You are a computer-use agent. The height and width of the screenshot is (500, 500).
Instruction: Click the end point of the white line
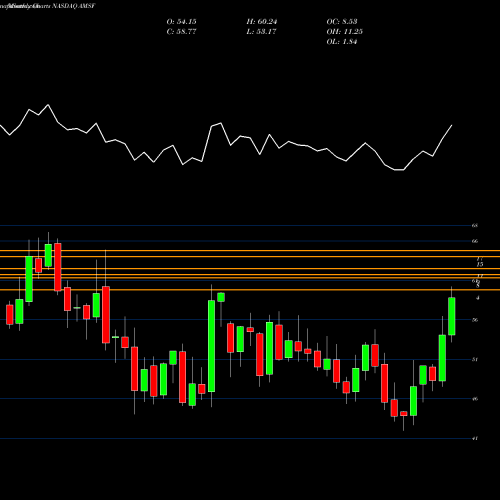(x=452, y=126)
